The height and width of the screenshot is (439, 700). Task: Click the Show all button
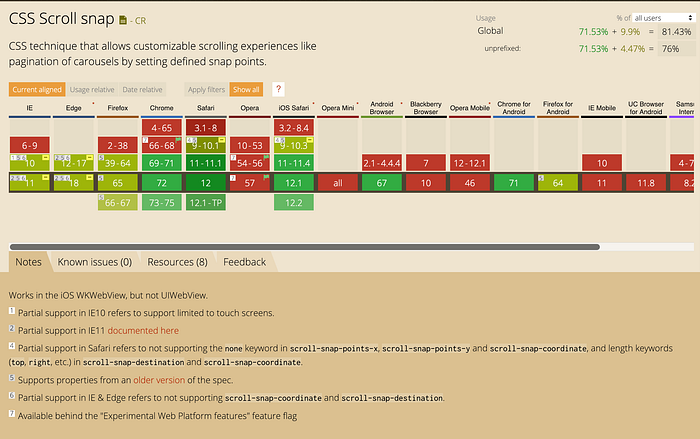246,89
